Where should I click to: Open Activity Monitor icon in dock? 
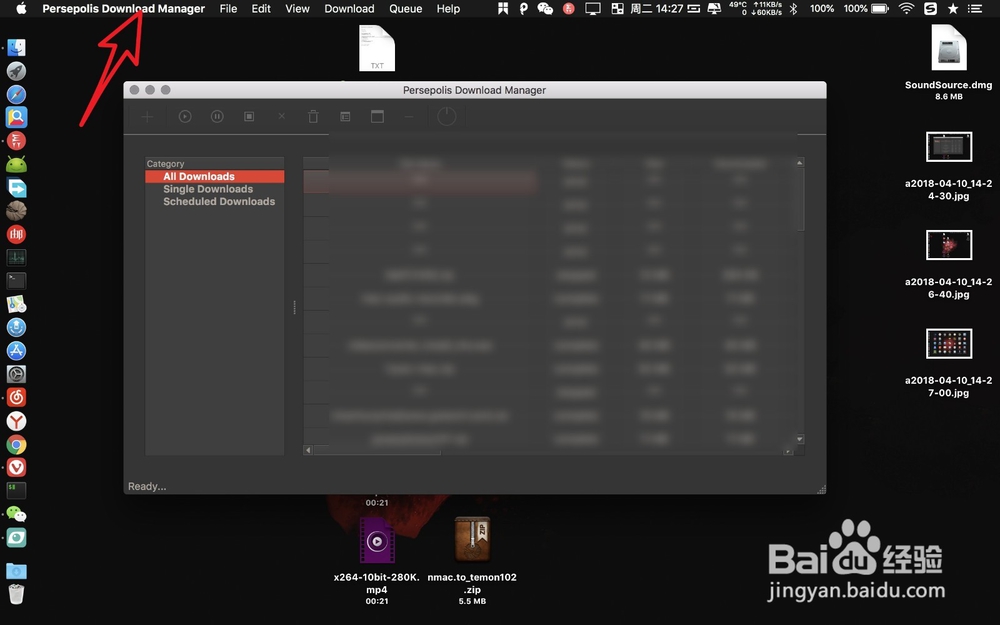(16, 258)
